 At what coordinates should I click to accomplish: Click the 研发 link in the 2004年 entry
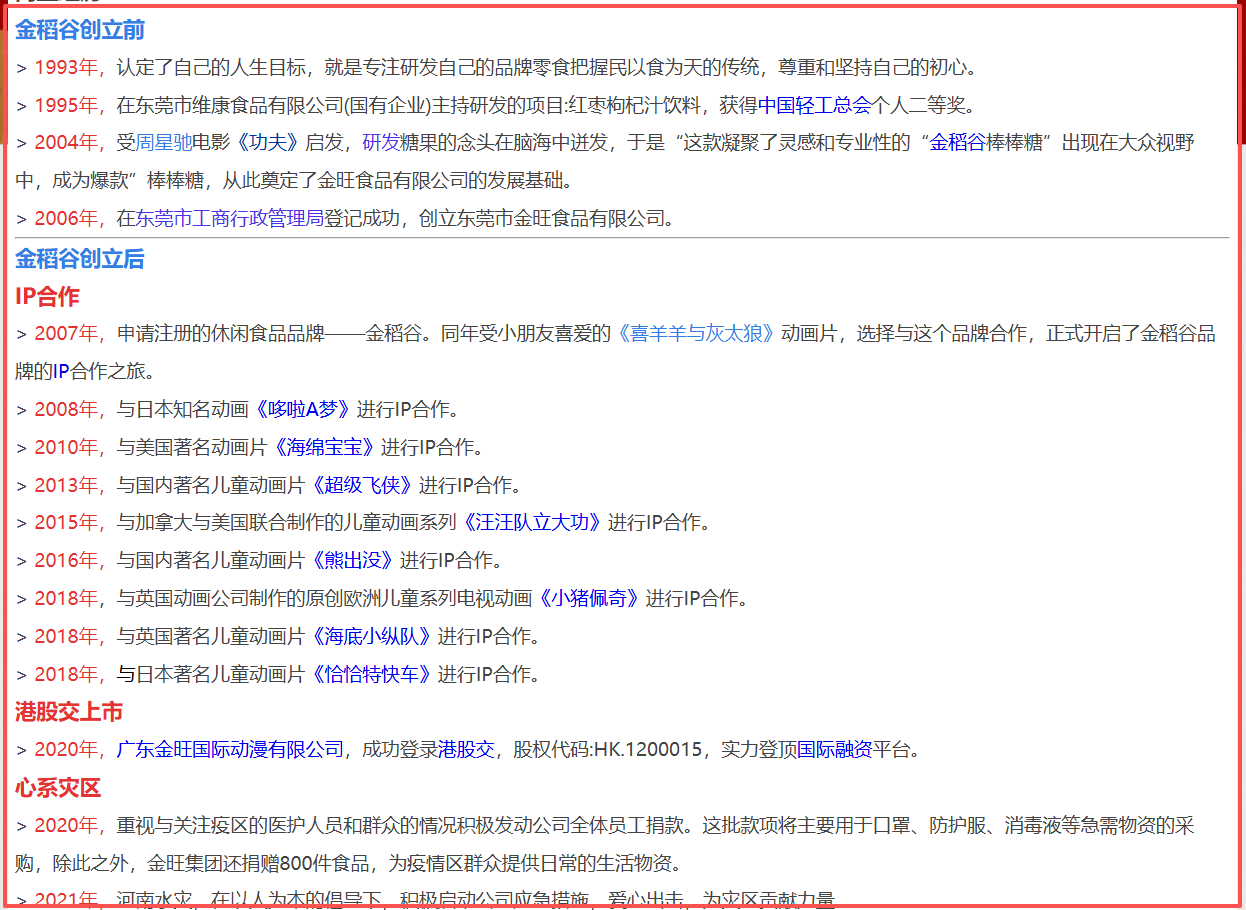pyautogui.click(x=381, y=143)
